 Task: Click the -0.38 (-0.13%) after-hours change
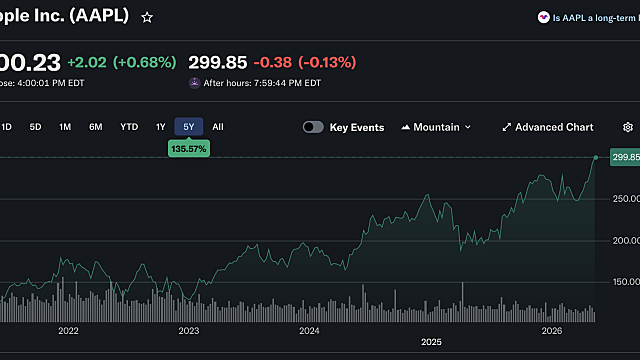pos(305,62)
